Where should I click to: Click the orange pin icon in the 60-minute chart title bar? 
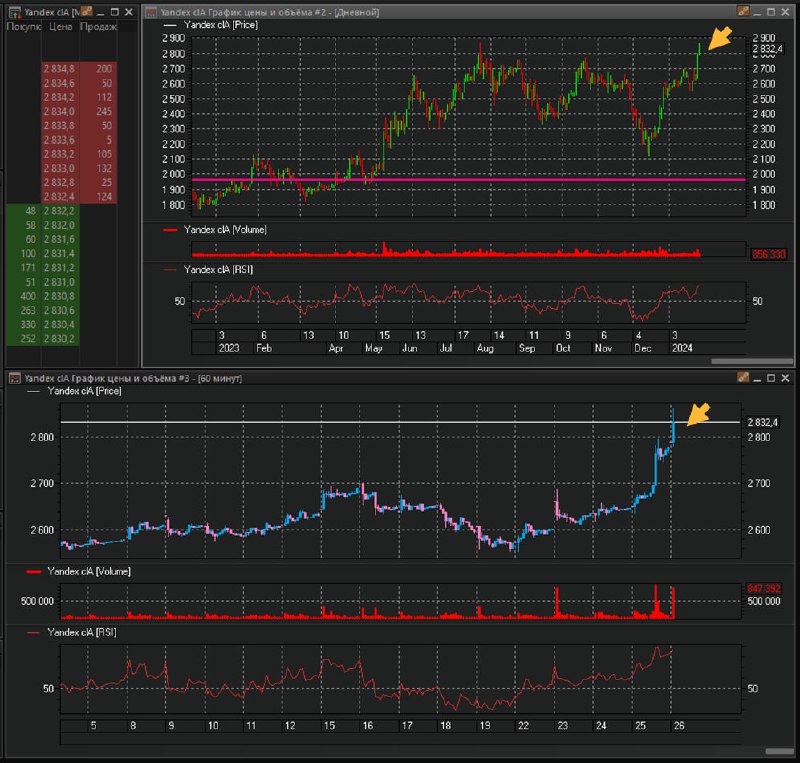[x=743, y=377]
